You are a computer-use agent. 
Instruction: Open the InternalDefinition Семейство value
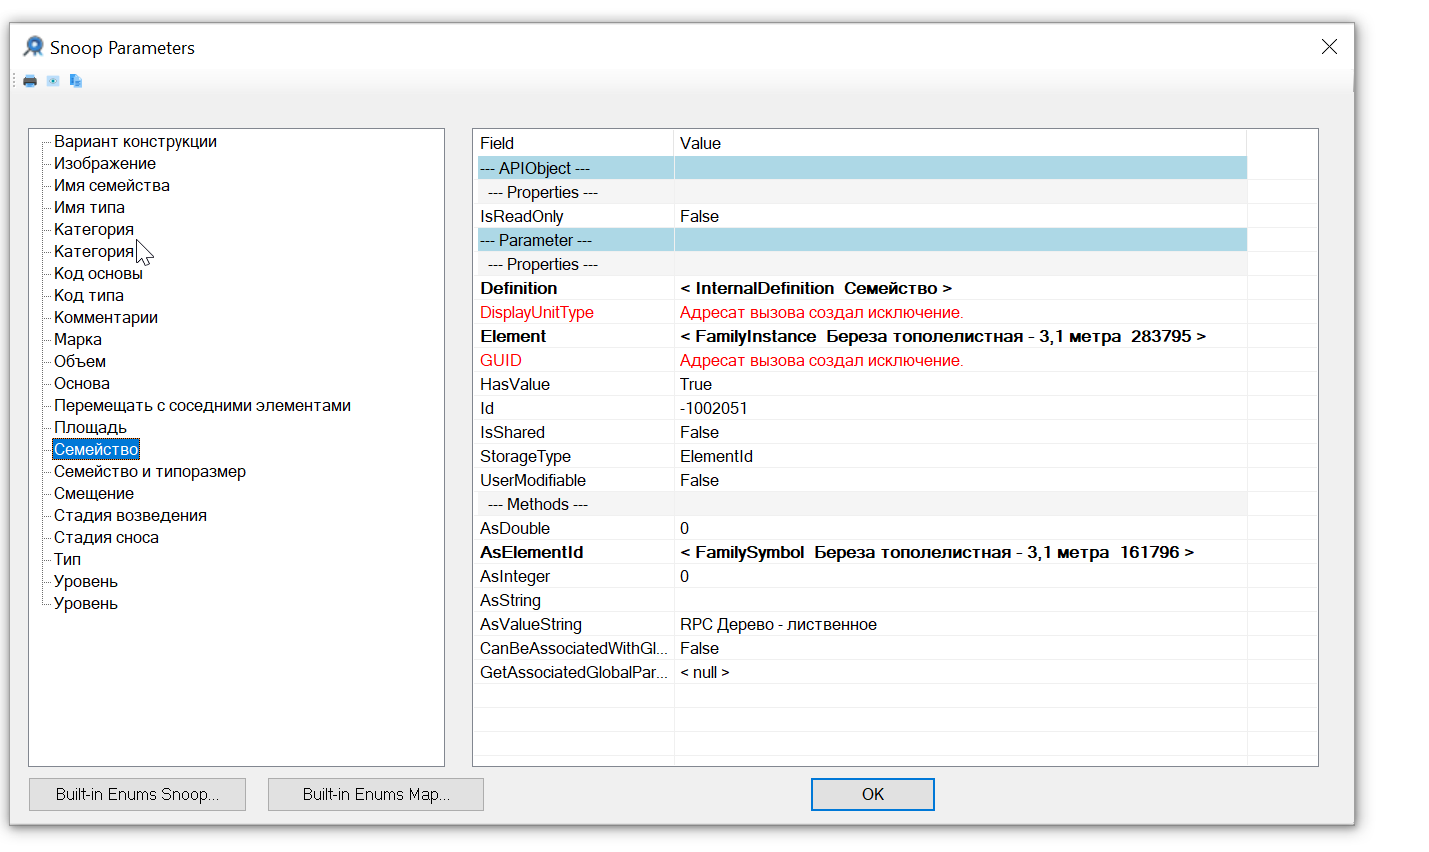(816, 288)
